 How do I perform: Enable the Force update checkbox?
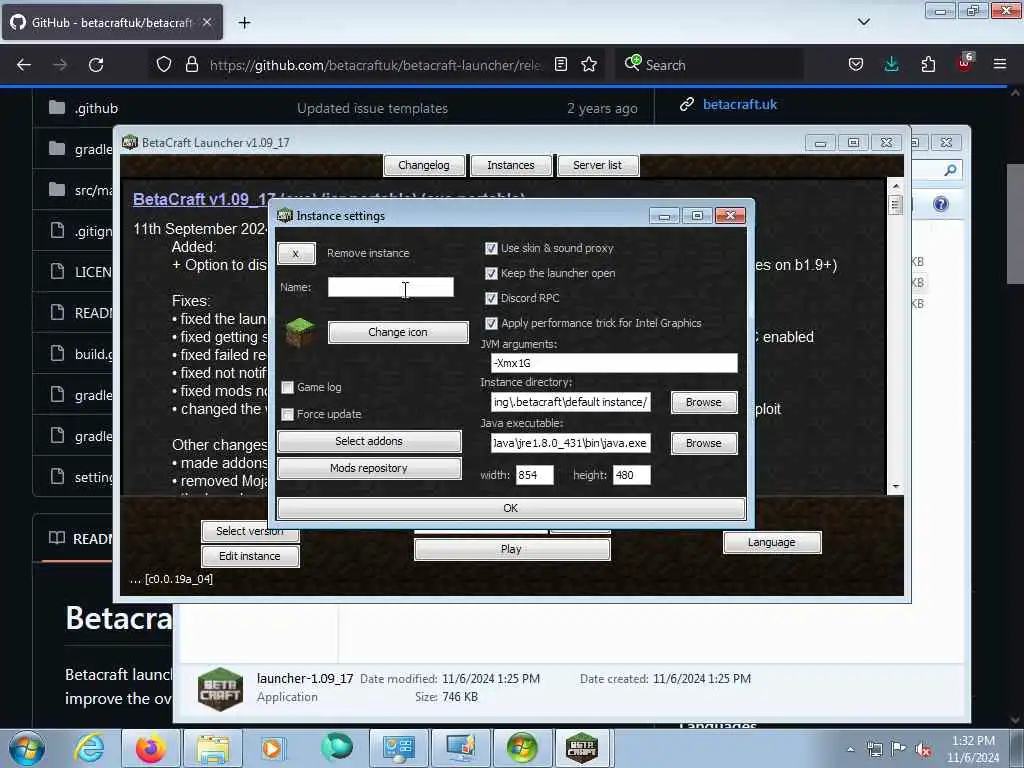click(287, 414)
